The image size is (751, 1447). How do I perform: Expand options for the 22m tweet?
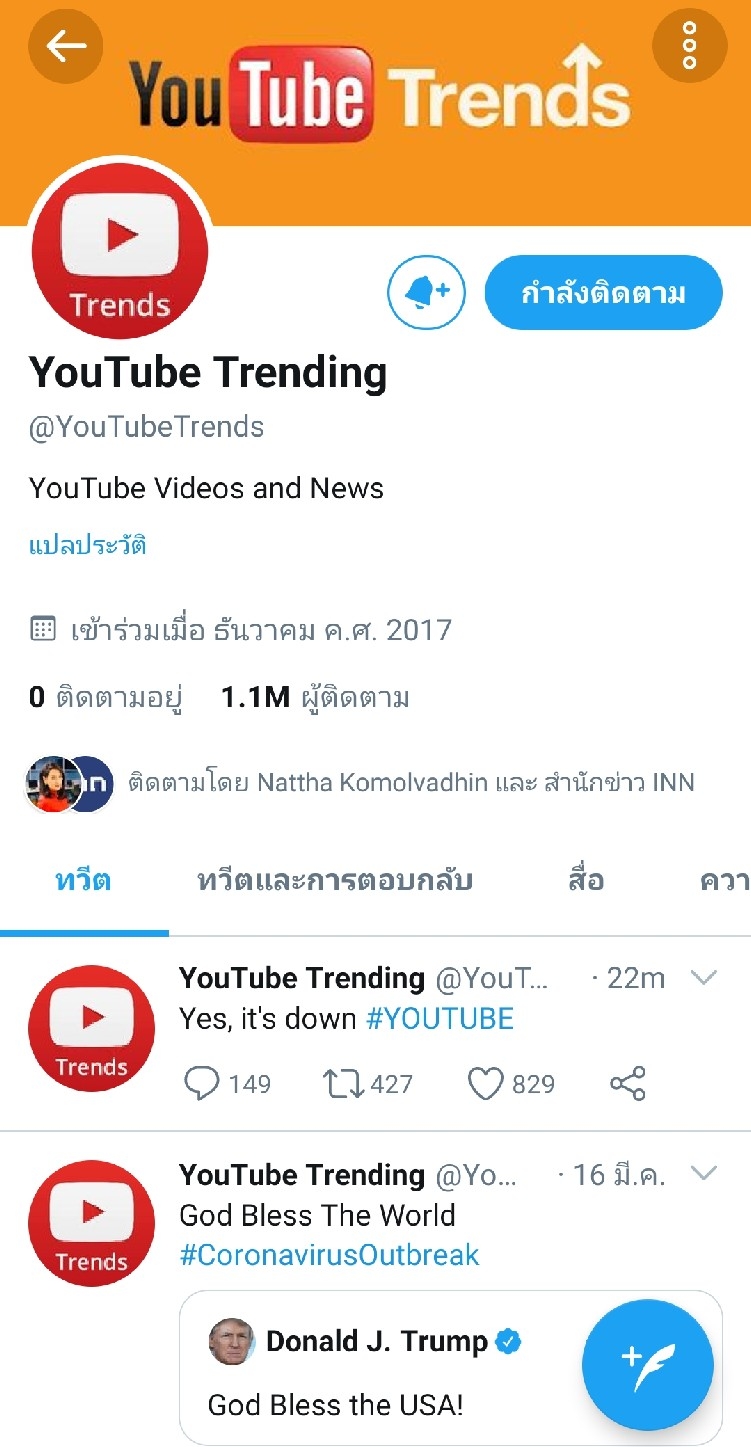pyautogui.click(x=704, y=978)
